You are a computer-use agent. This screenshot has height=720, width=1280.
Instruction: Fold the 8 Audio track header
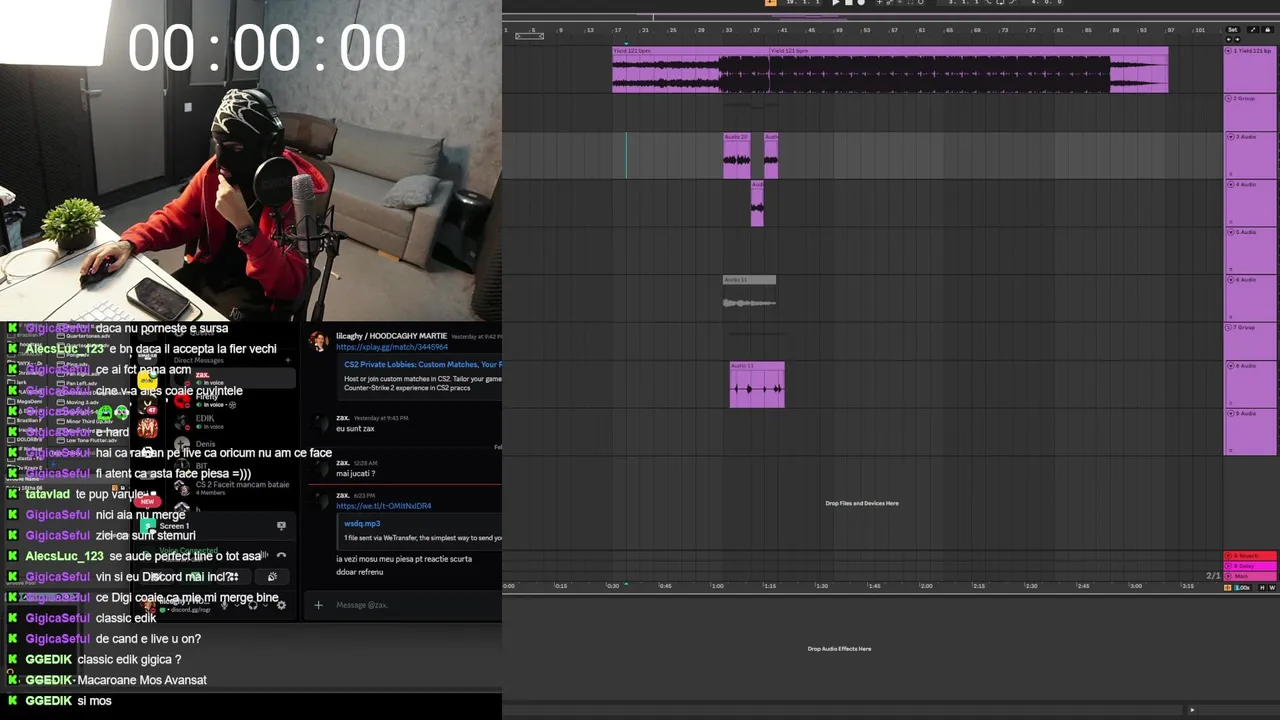(x=1229, y=366)
